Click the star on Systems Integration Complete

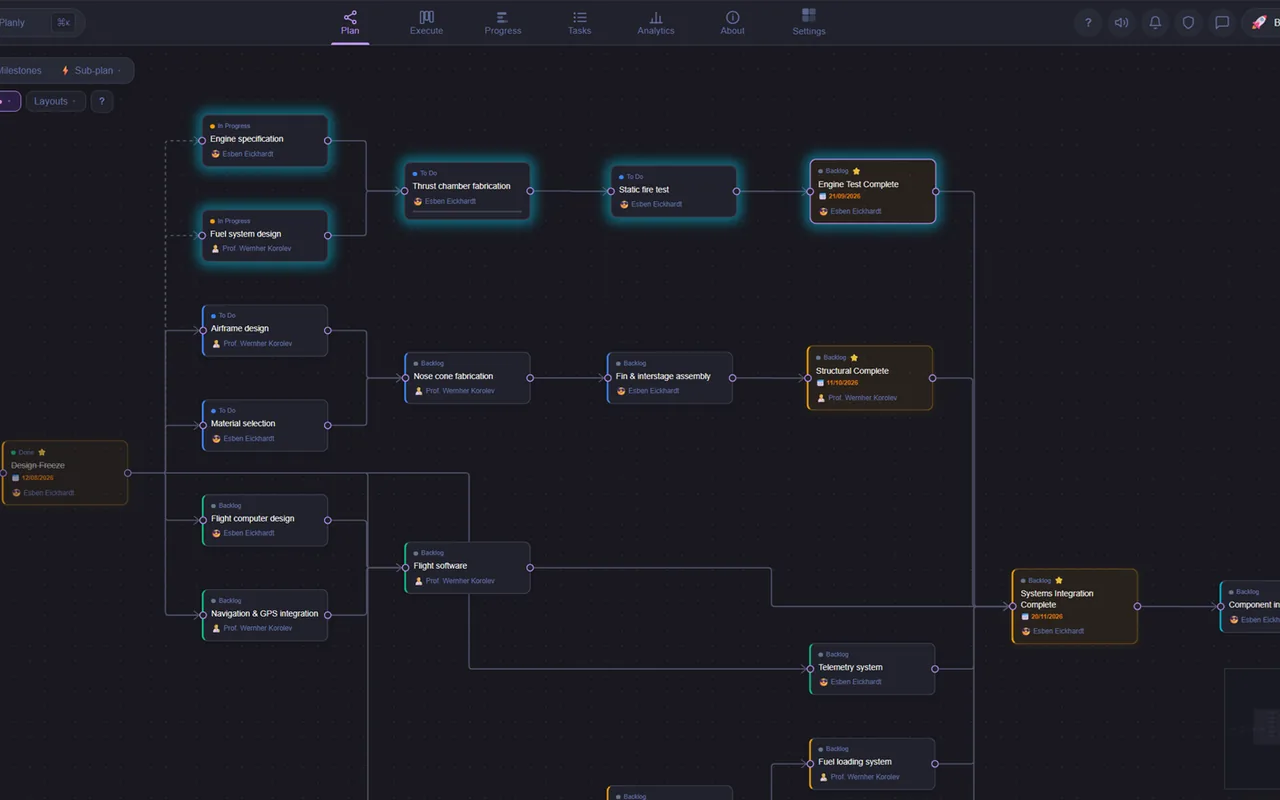click(1059, 580)
